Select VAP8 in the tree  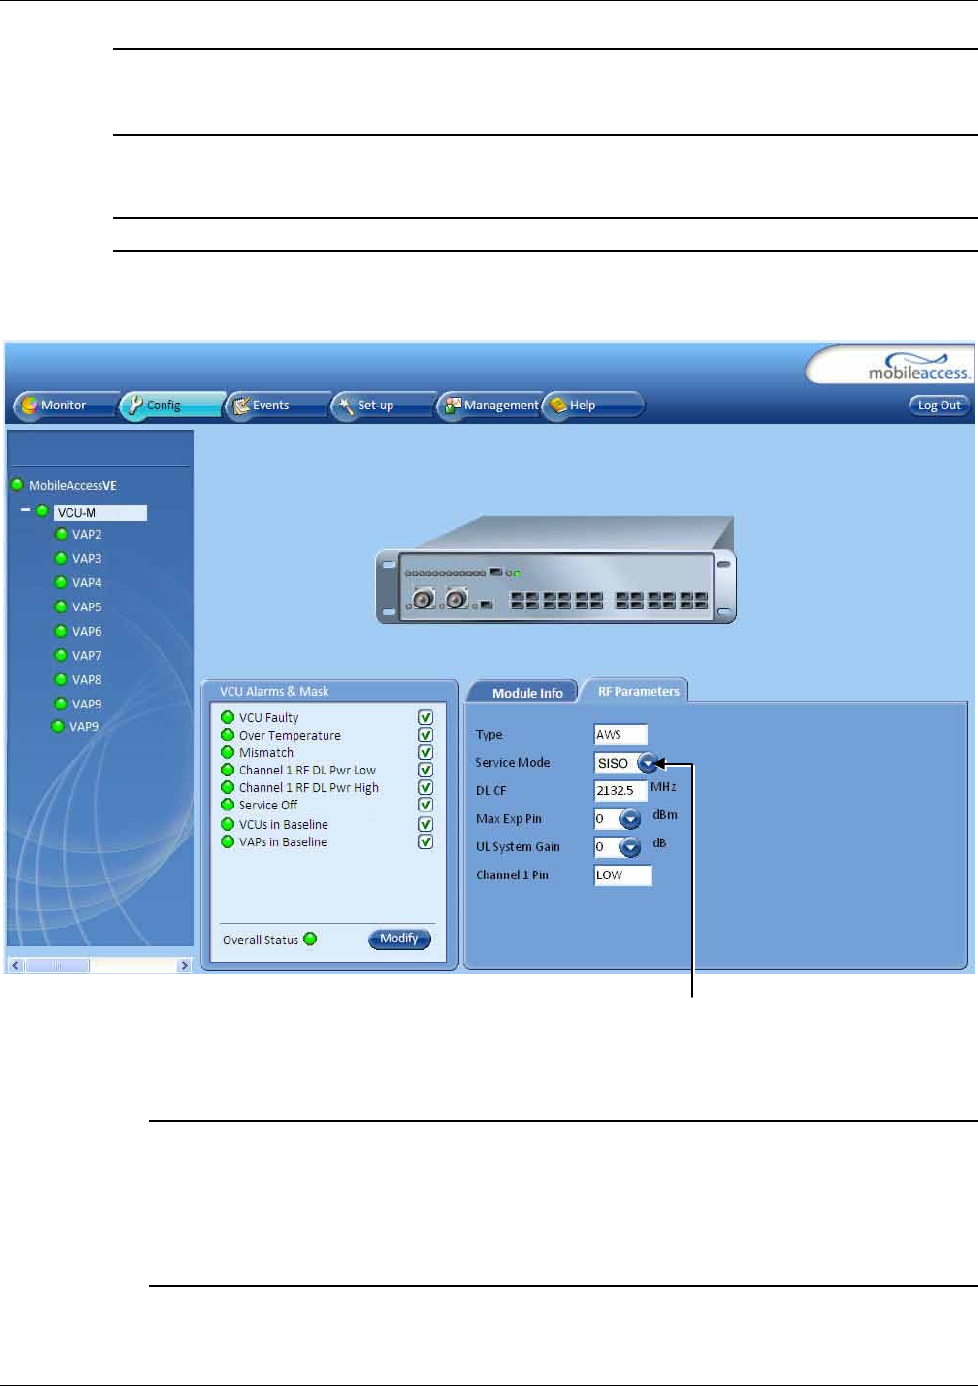click(x=86, y=679)
